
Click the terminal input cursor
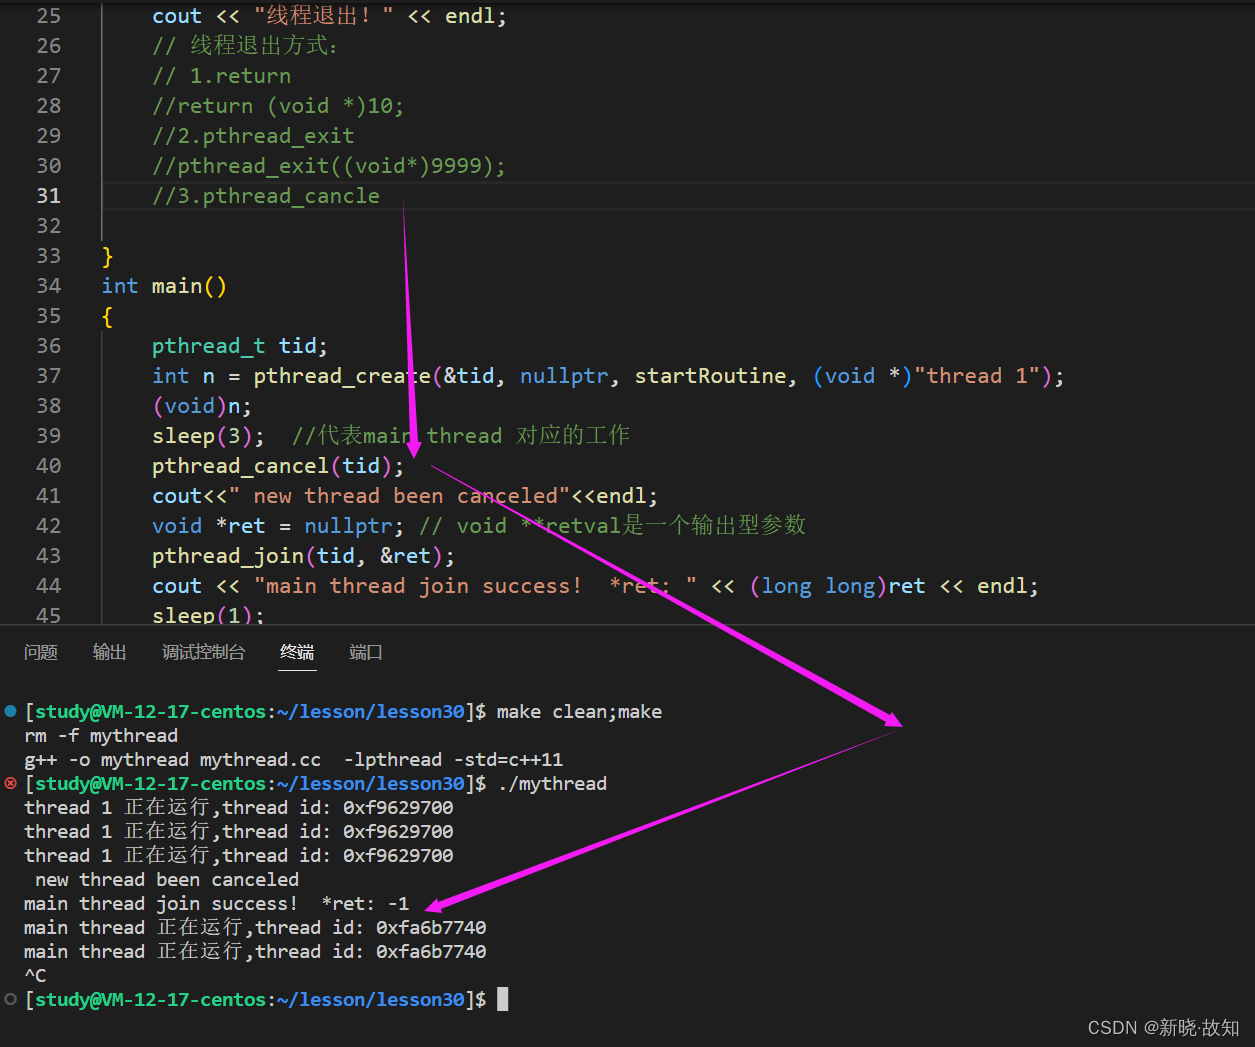click(503, 999)
